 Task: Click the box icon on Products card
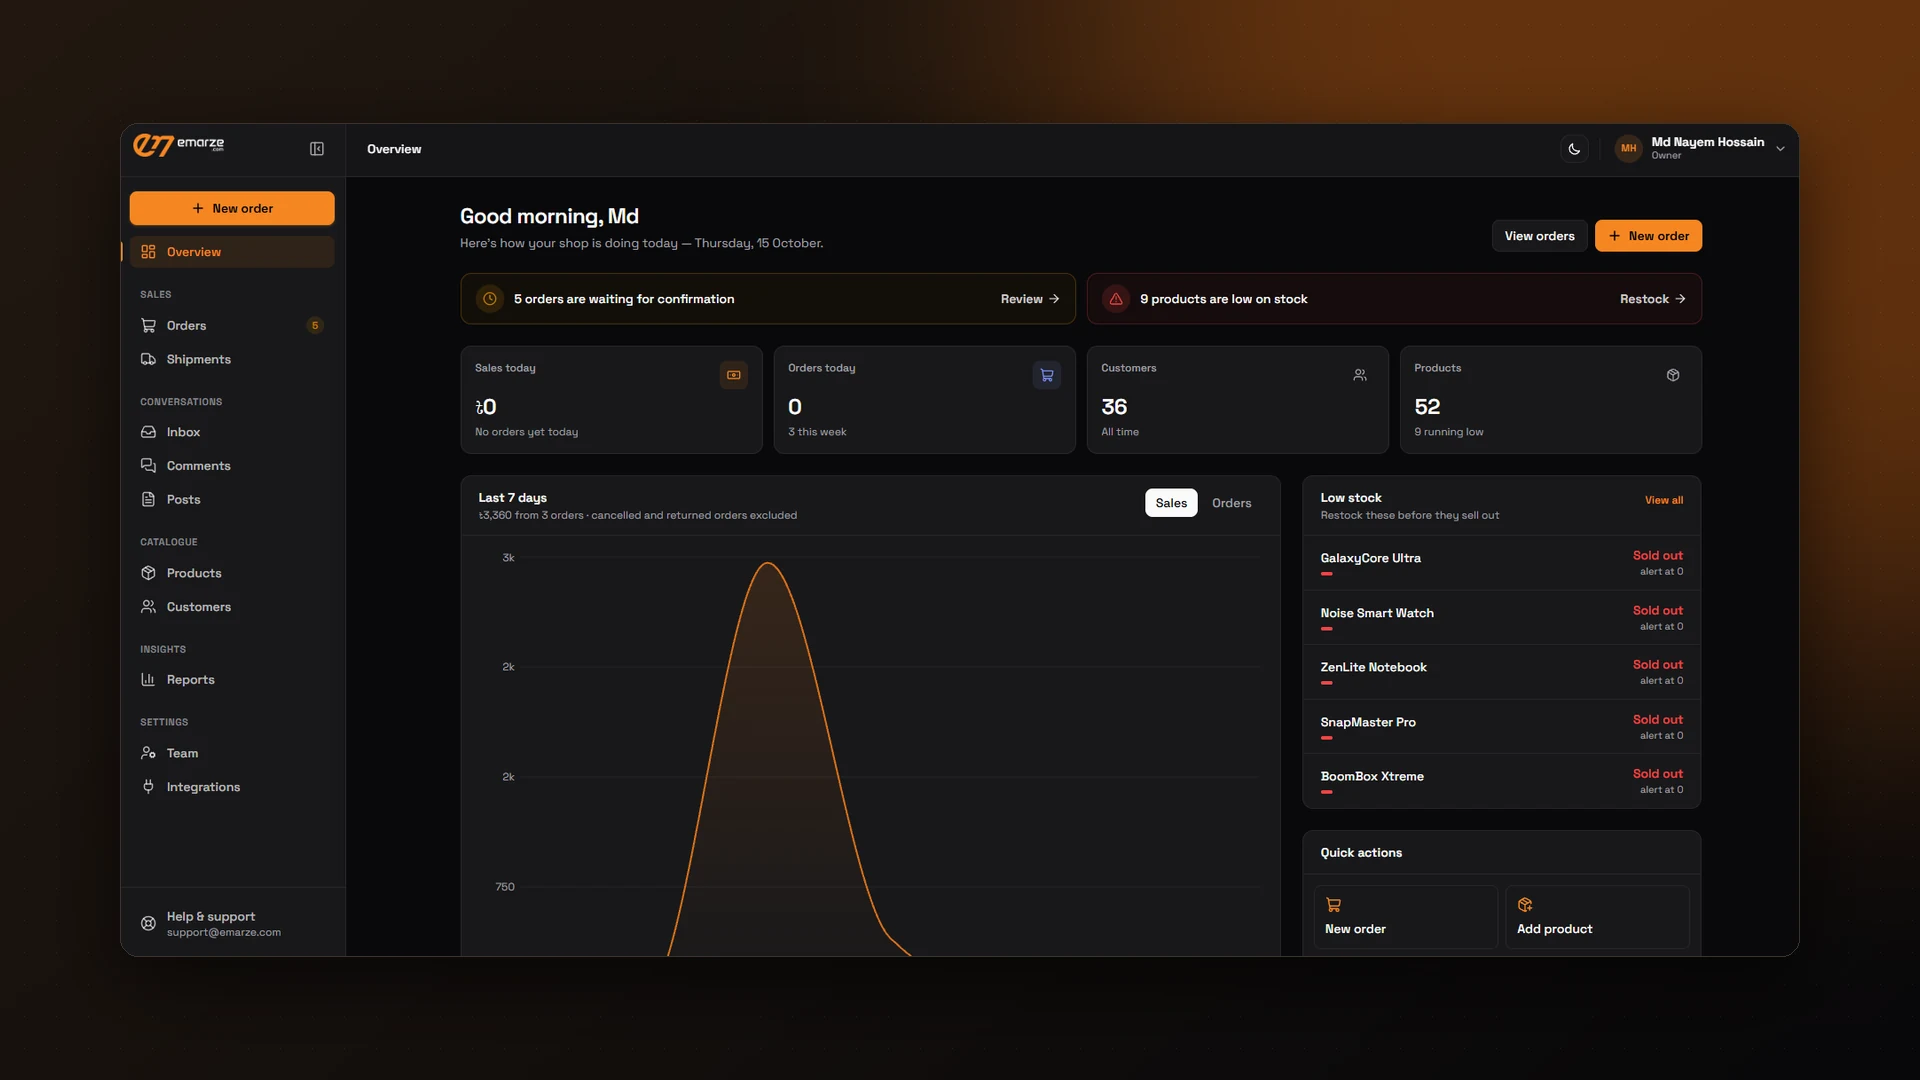[x=1673, y=375]
